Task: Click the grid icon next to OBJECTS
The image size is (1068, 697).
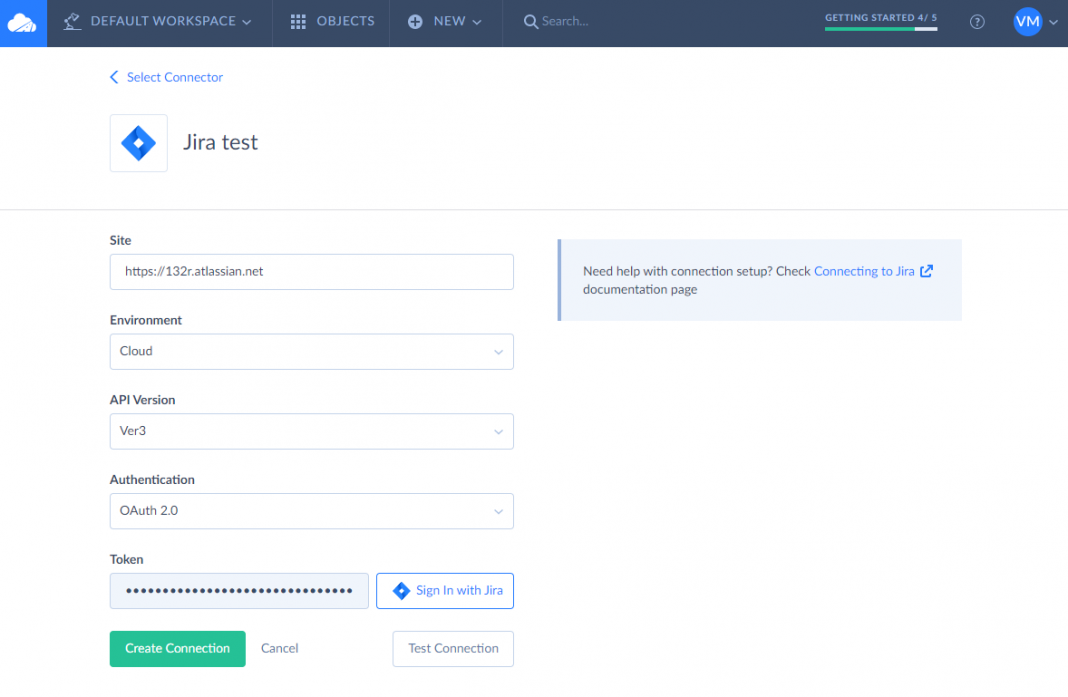Action: click(x=297, y=21)
